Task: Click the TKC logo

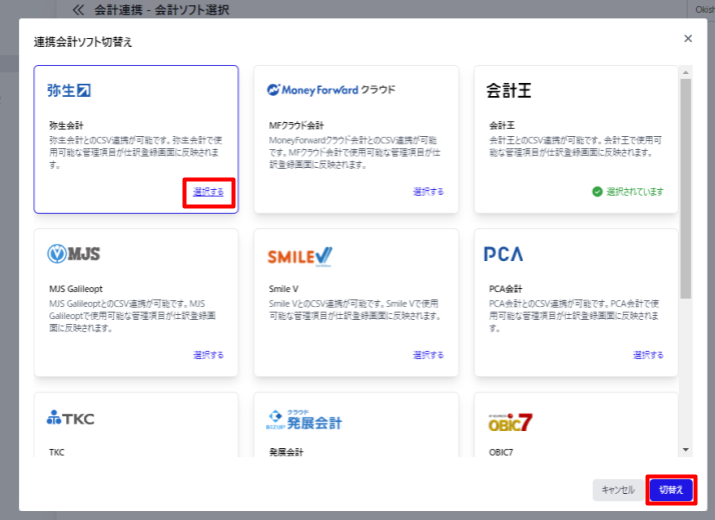Action: point(71,418)
